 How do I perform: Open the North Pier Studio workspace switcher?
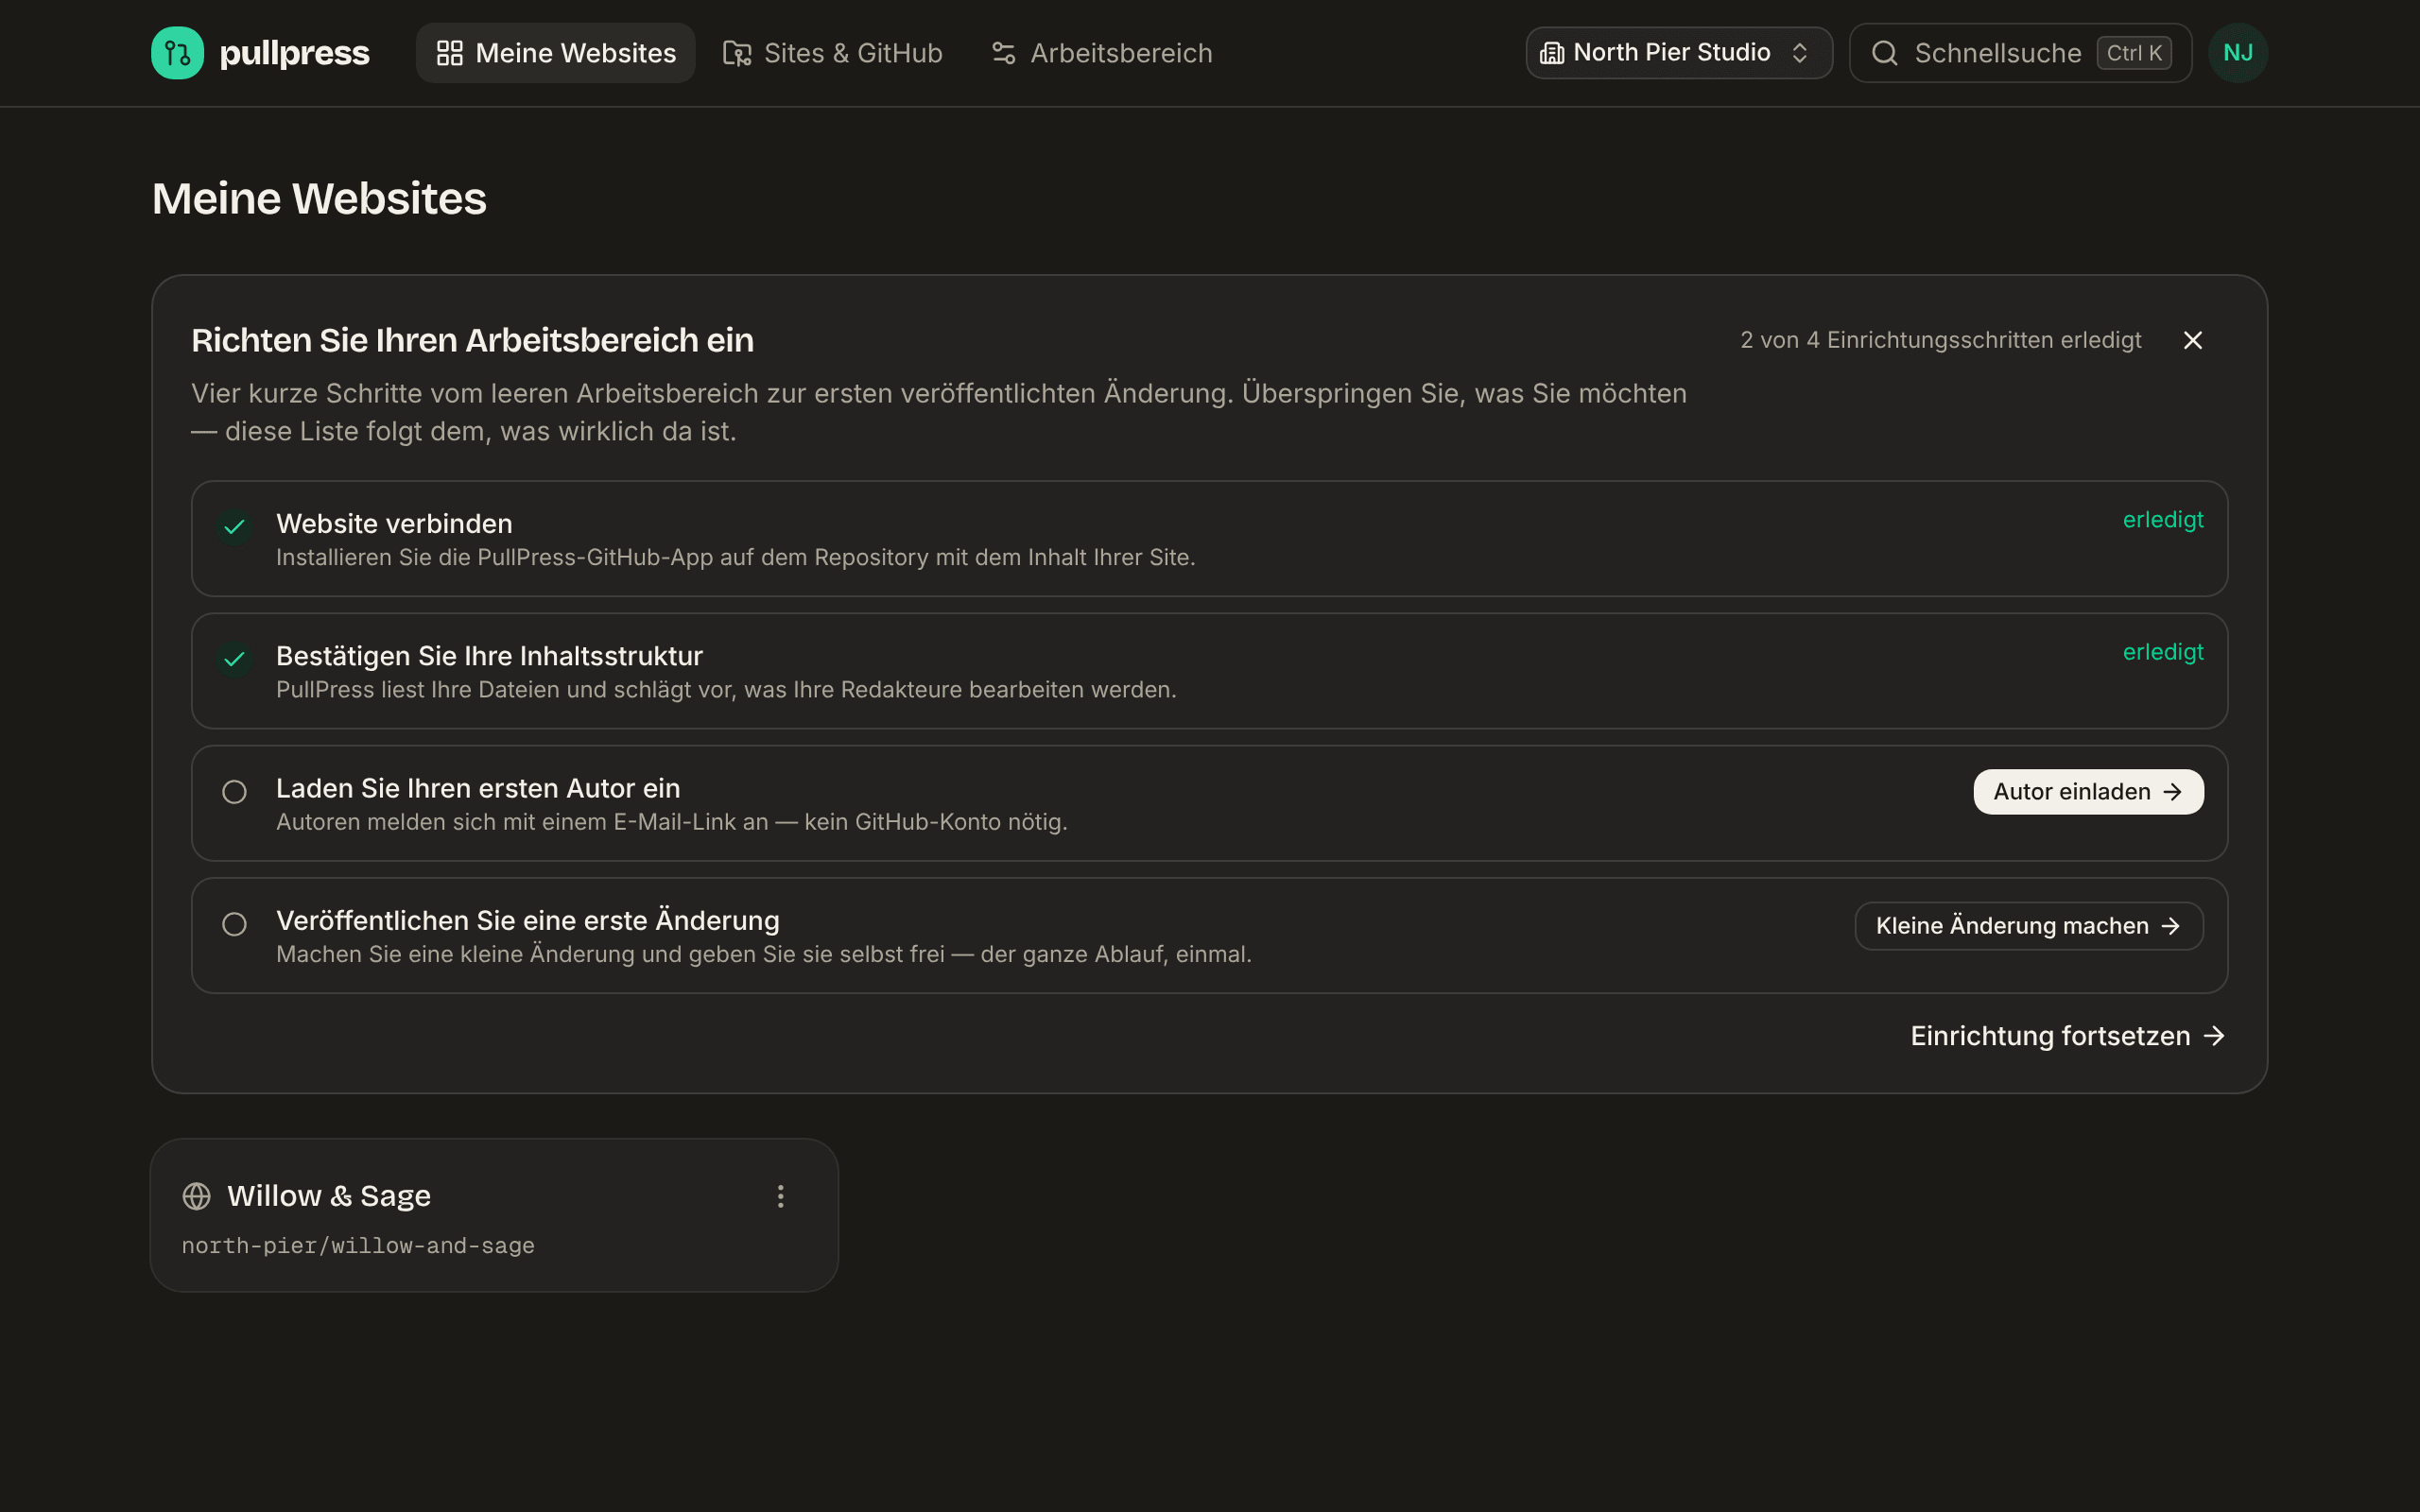click(x=1679, y=53)
